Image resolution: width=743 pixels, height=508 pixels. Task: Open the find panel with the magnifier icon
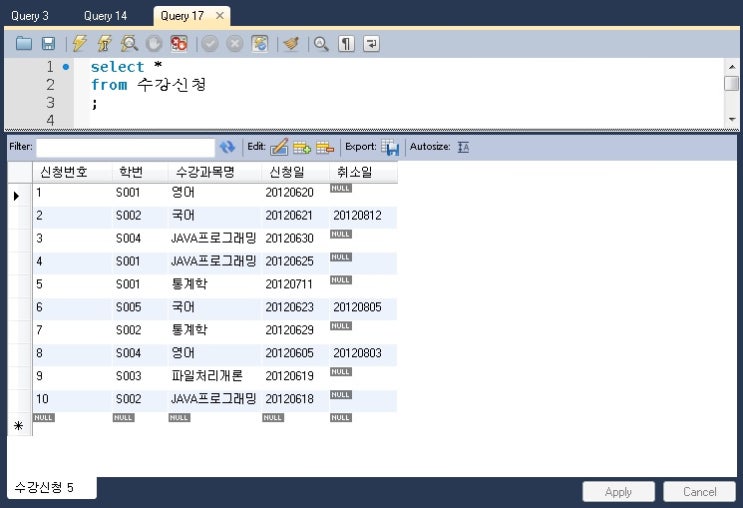[x=321, y=44]
